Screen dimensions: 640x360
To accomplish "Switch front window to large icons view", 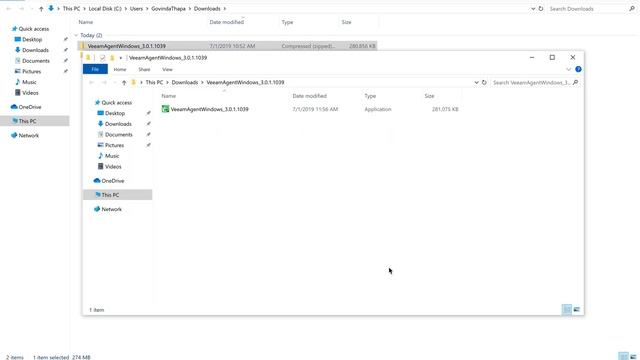I will [x=576, y=309].
